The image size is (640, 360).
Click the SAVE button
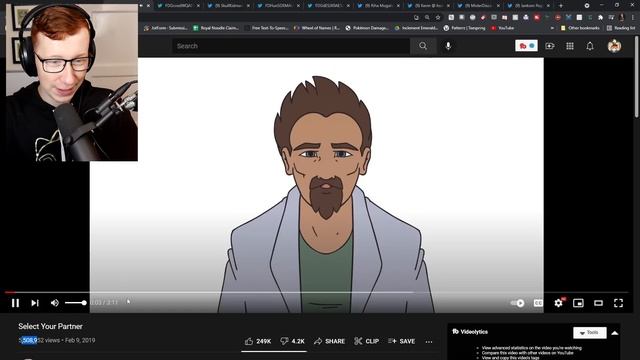click(x=402, y=341)
